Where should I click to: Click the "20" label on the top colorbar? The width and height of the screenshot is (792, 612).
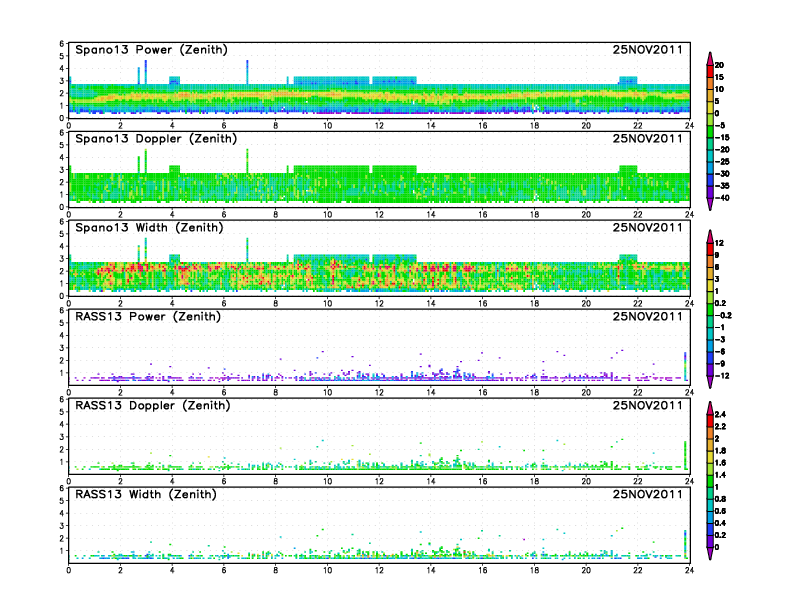(x=719, y=65)
